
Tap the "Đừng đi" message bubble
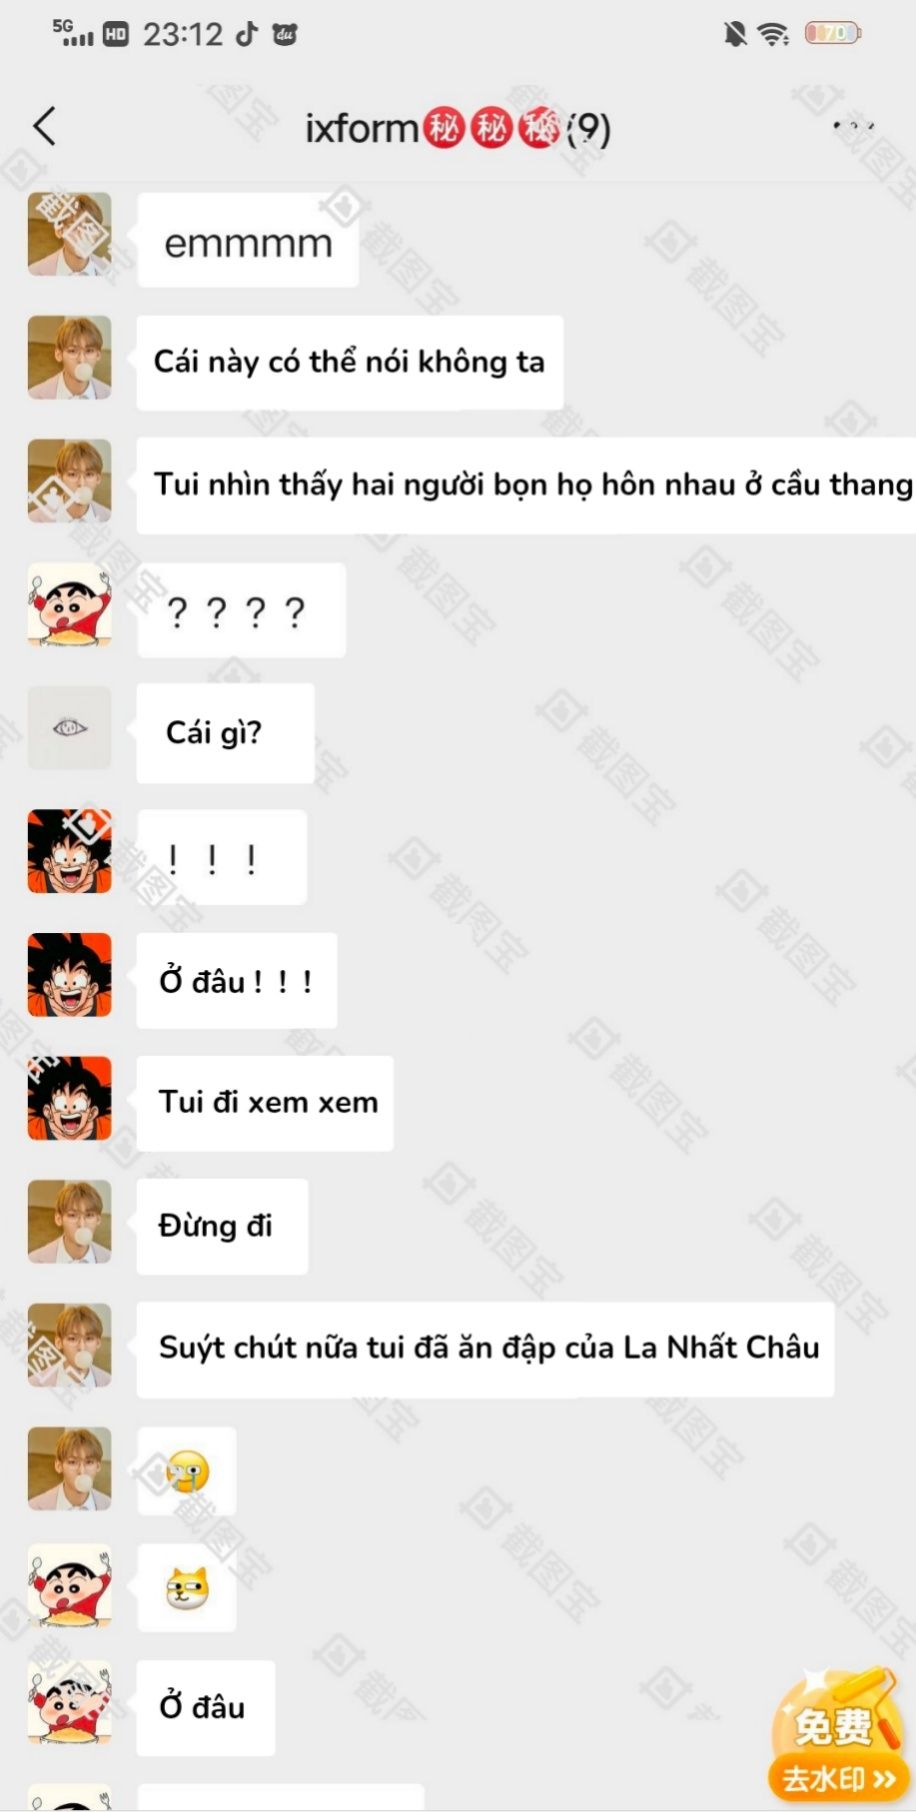click(x=222, y=1226)
